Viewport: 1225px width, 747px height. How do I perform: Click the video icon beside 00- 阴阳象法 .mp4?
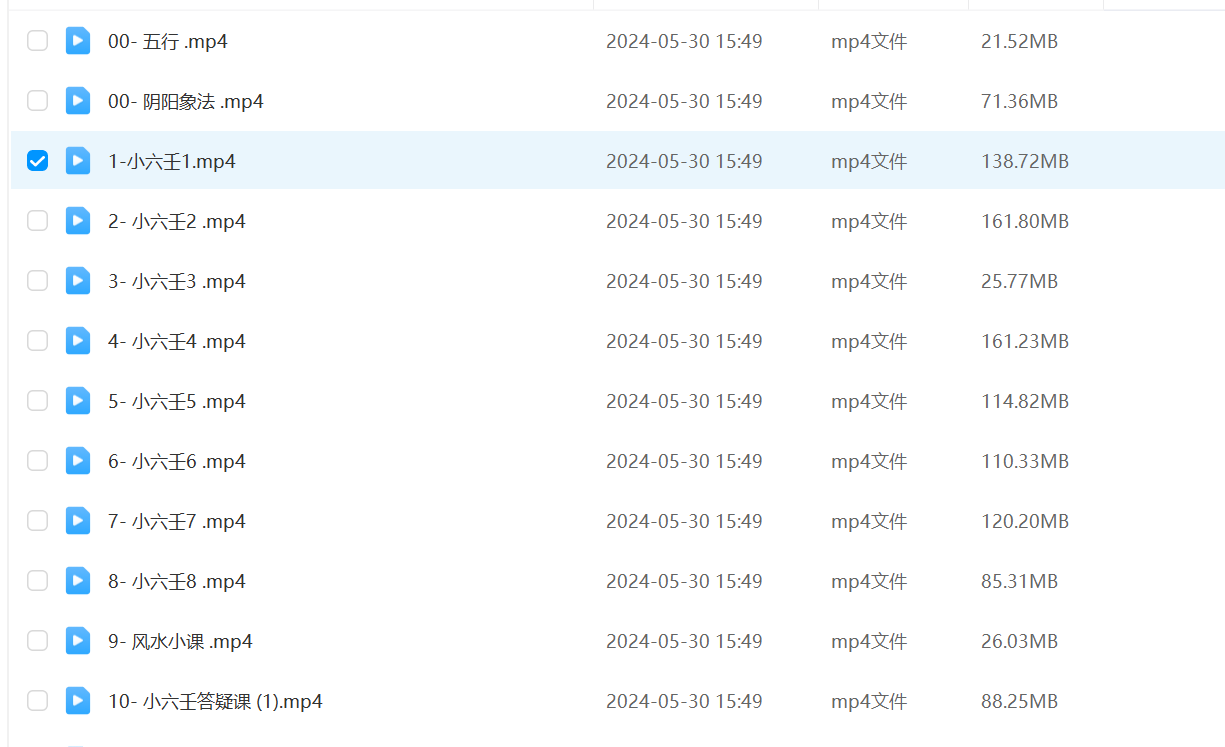pos(78,101)
